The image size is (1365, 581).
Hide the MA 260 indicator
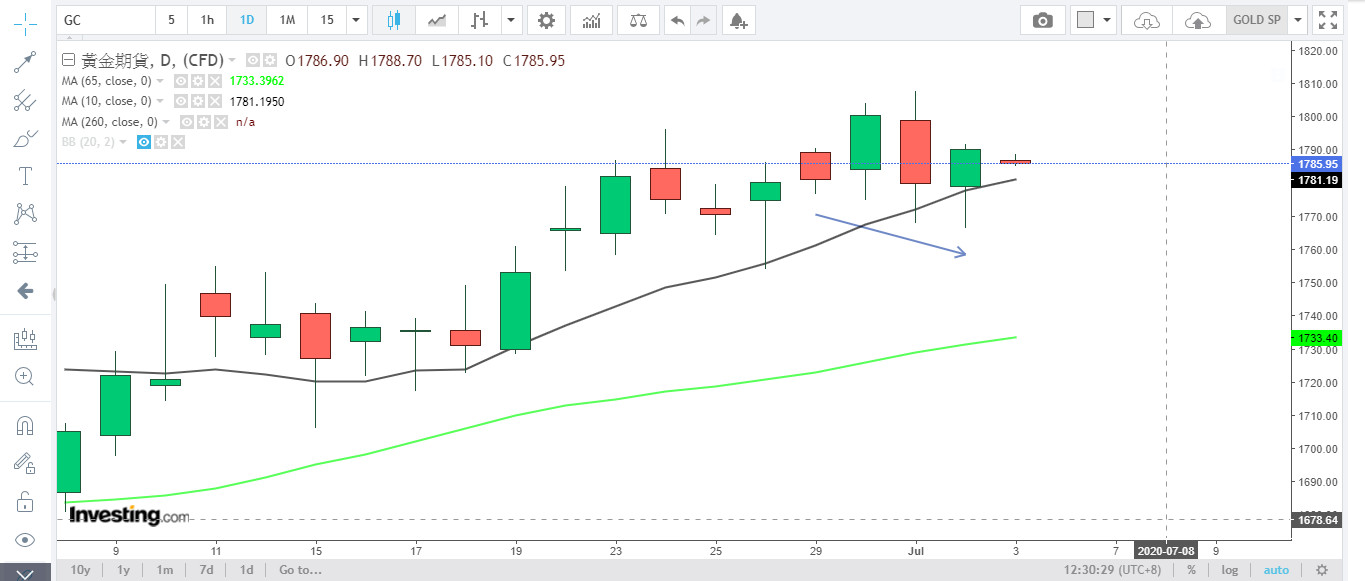187,122
